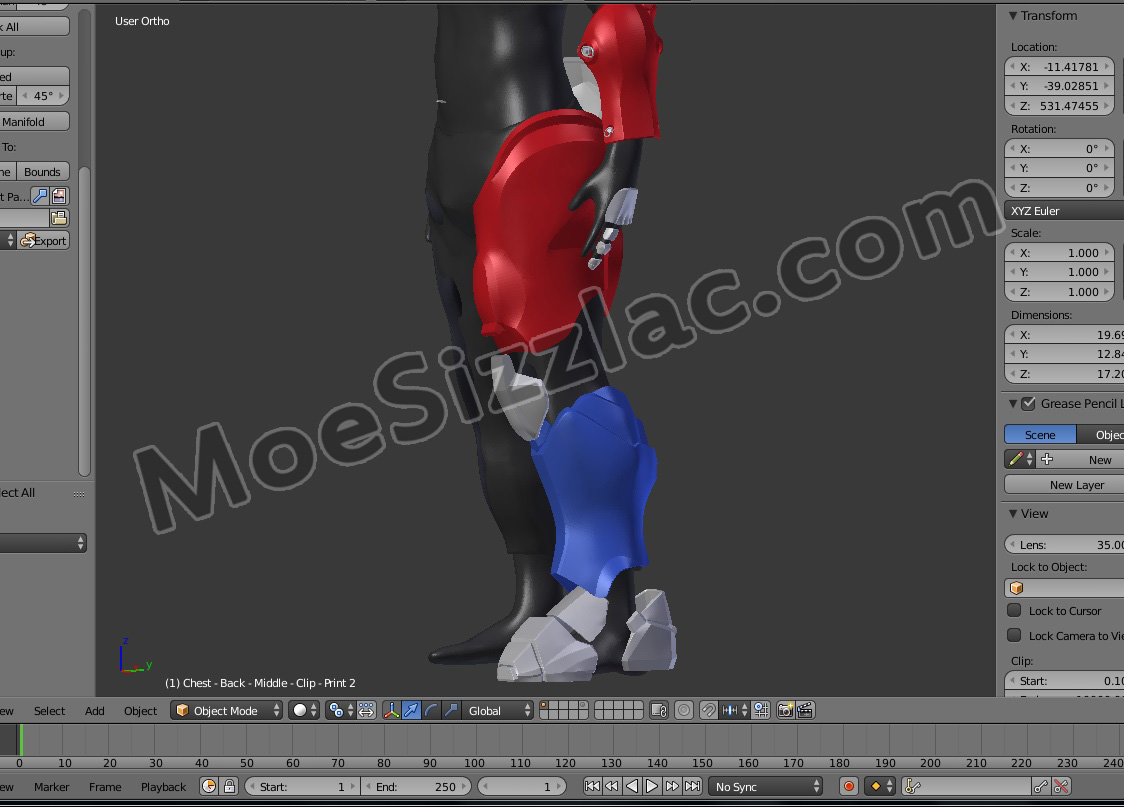1124x807 pixels.
Task: Play the animation forward
Action: click(652, 786)
